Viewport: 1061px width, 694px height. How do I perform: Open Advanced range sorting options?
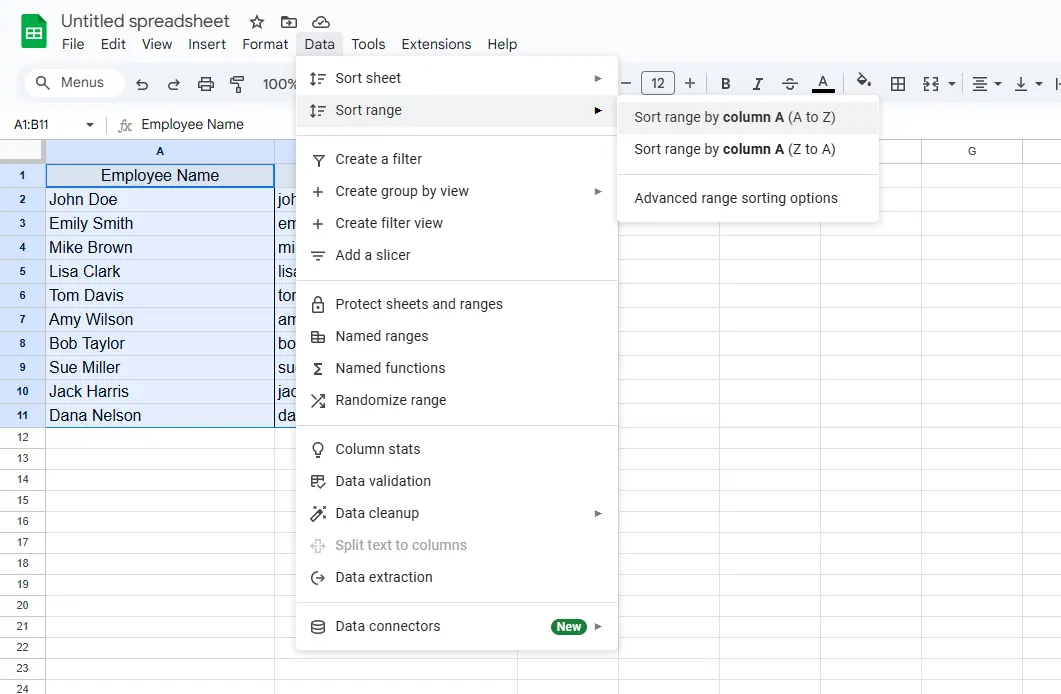(x=736, y=198)
